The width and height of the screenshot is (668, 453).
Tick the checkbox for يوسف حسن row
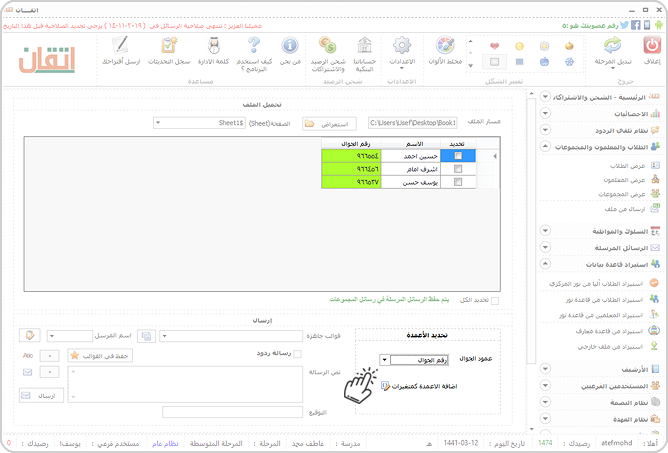click(458, 182)
